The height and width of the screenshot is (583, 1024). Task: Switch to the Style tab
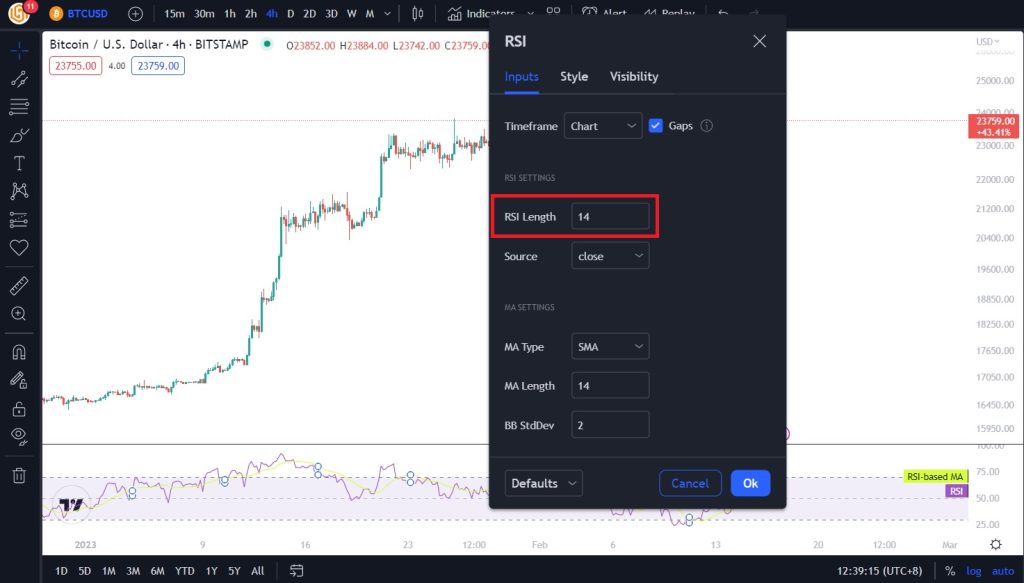(x=573, y=76)
